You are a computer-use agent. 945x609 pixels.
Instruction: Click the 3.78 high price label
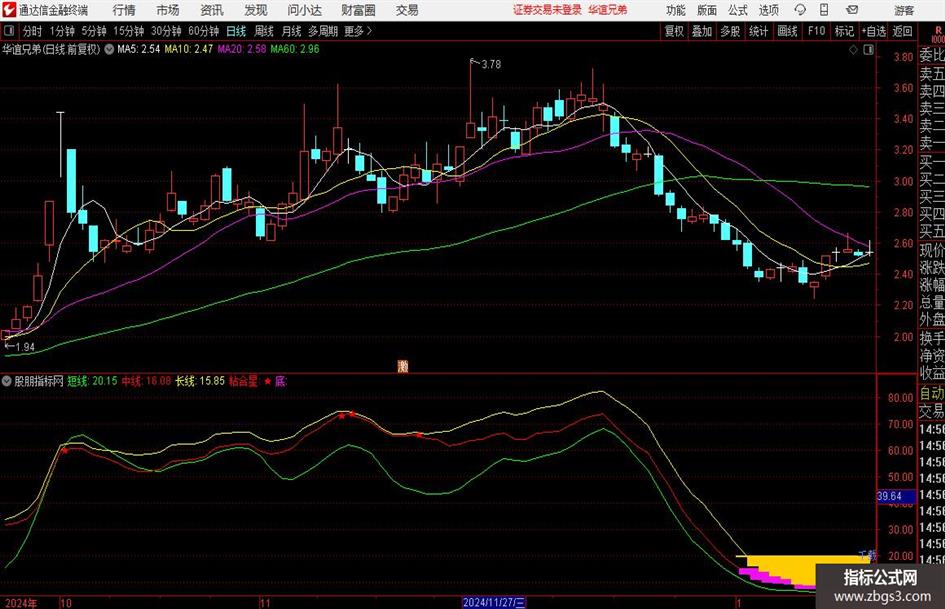click(x=491, y=64)
